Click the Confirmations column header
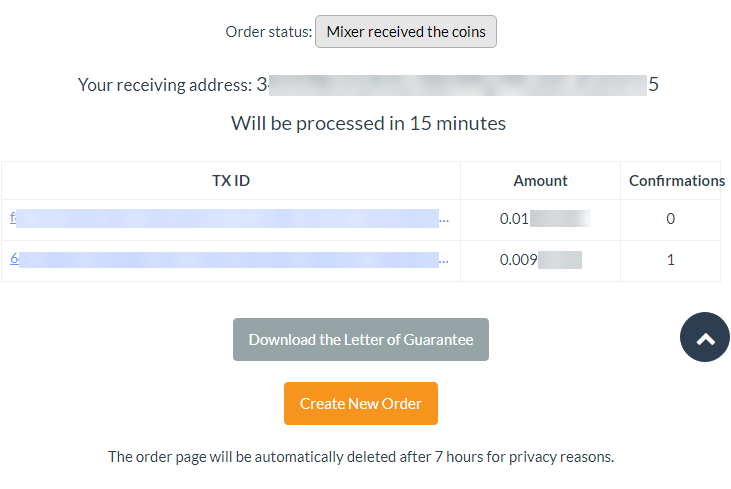The image size is (731, 489). coord(676,181)
